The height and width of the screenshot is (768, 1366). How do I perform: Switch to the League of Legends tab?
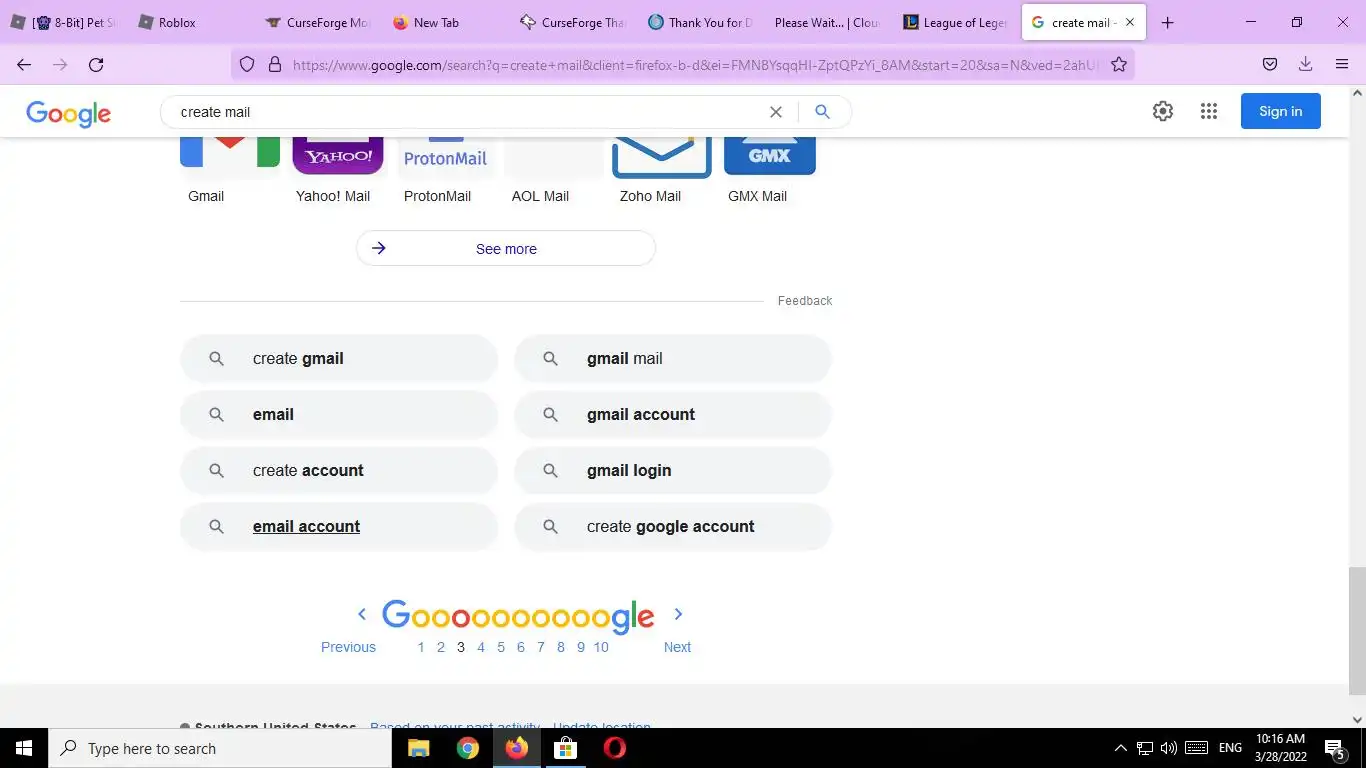955,22
